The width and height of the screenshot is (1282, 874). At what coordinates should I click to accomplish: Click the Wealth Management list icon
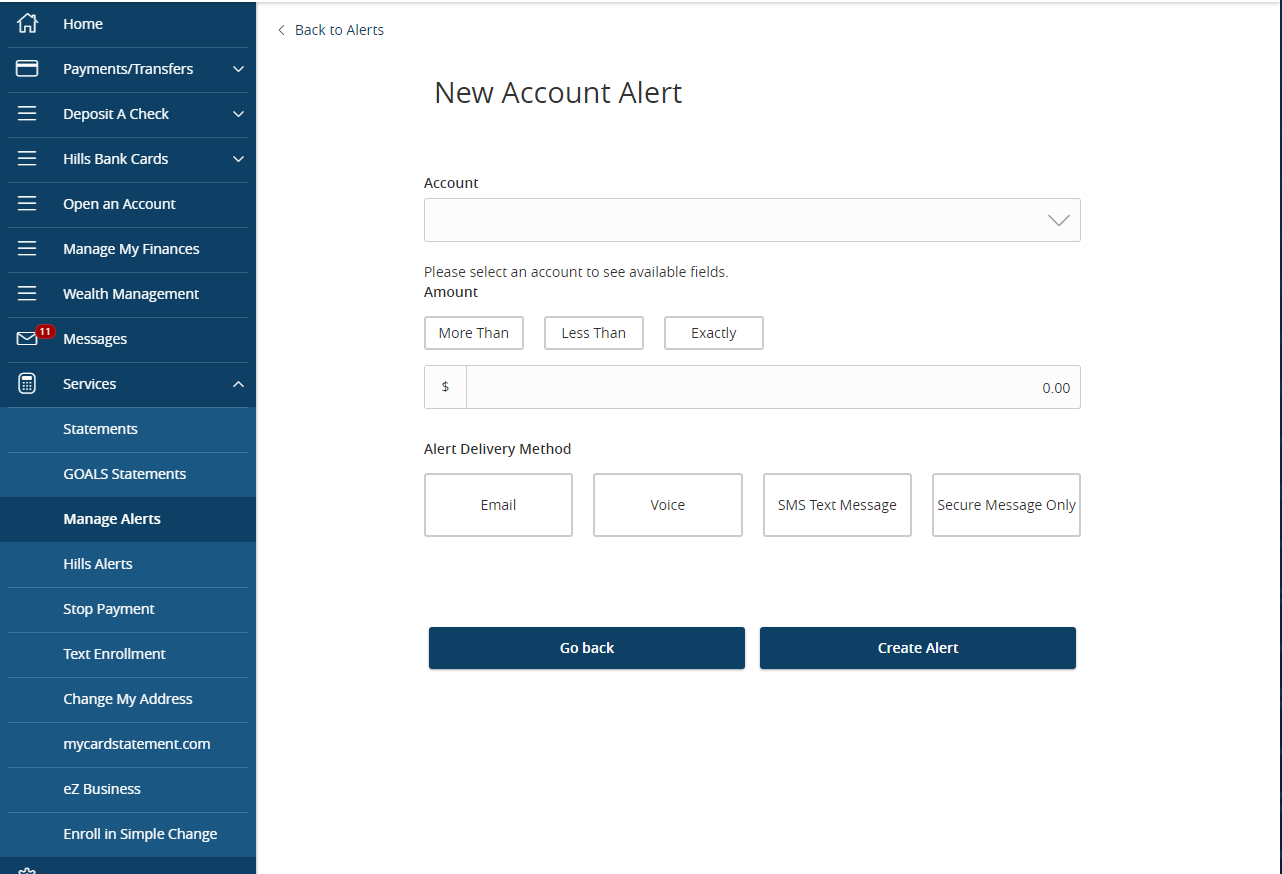pyautogui.click(x=27, y=294)
